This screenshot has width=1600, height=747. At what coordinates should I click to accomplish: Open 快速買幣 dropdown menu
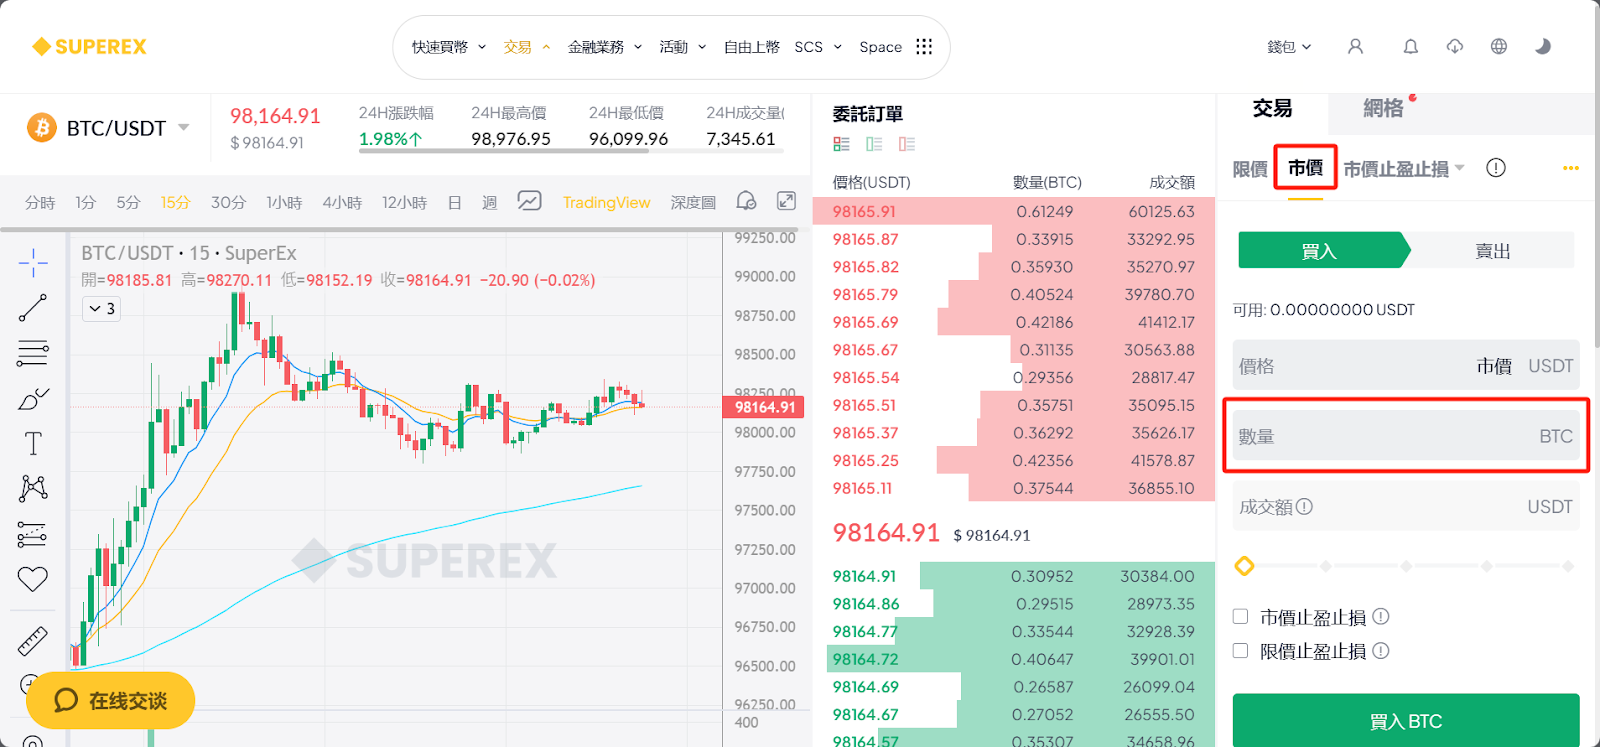pyautogui.click(x=449, y=47)
